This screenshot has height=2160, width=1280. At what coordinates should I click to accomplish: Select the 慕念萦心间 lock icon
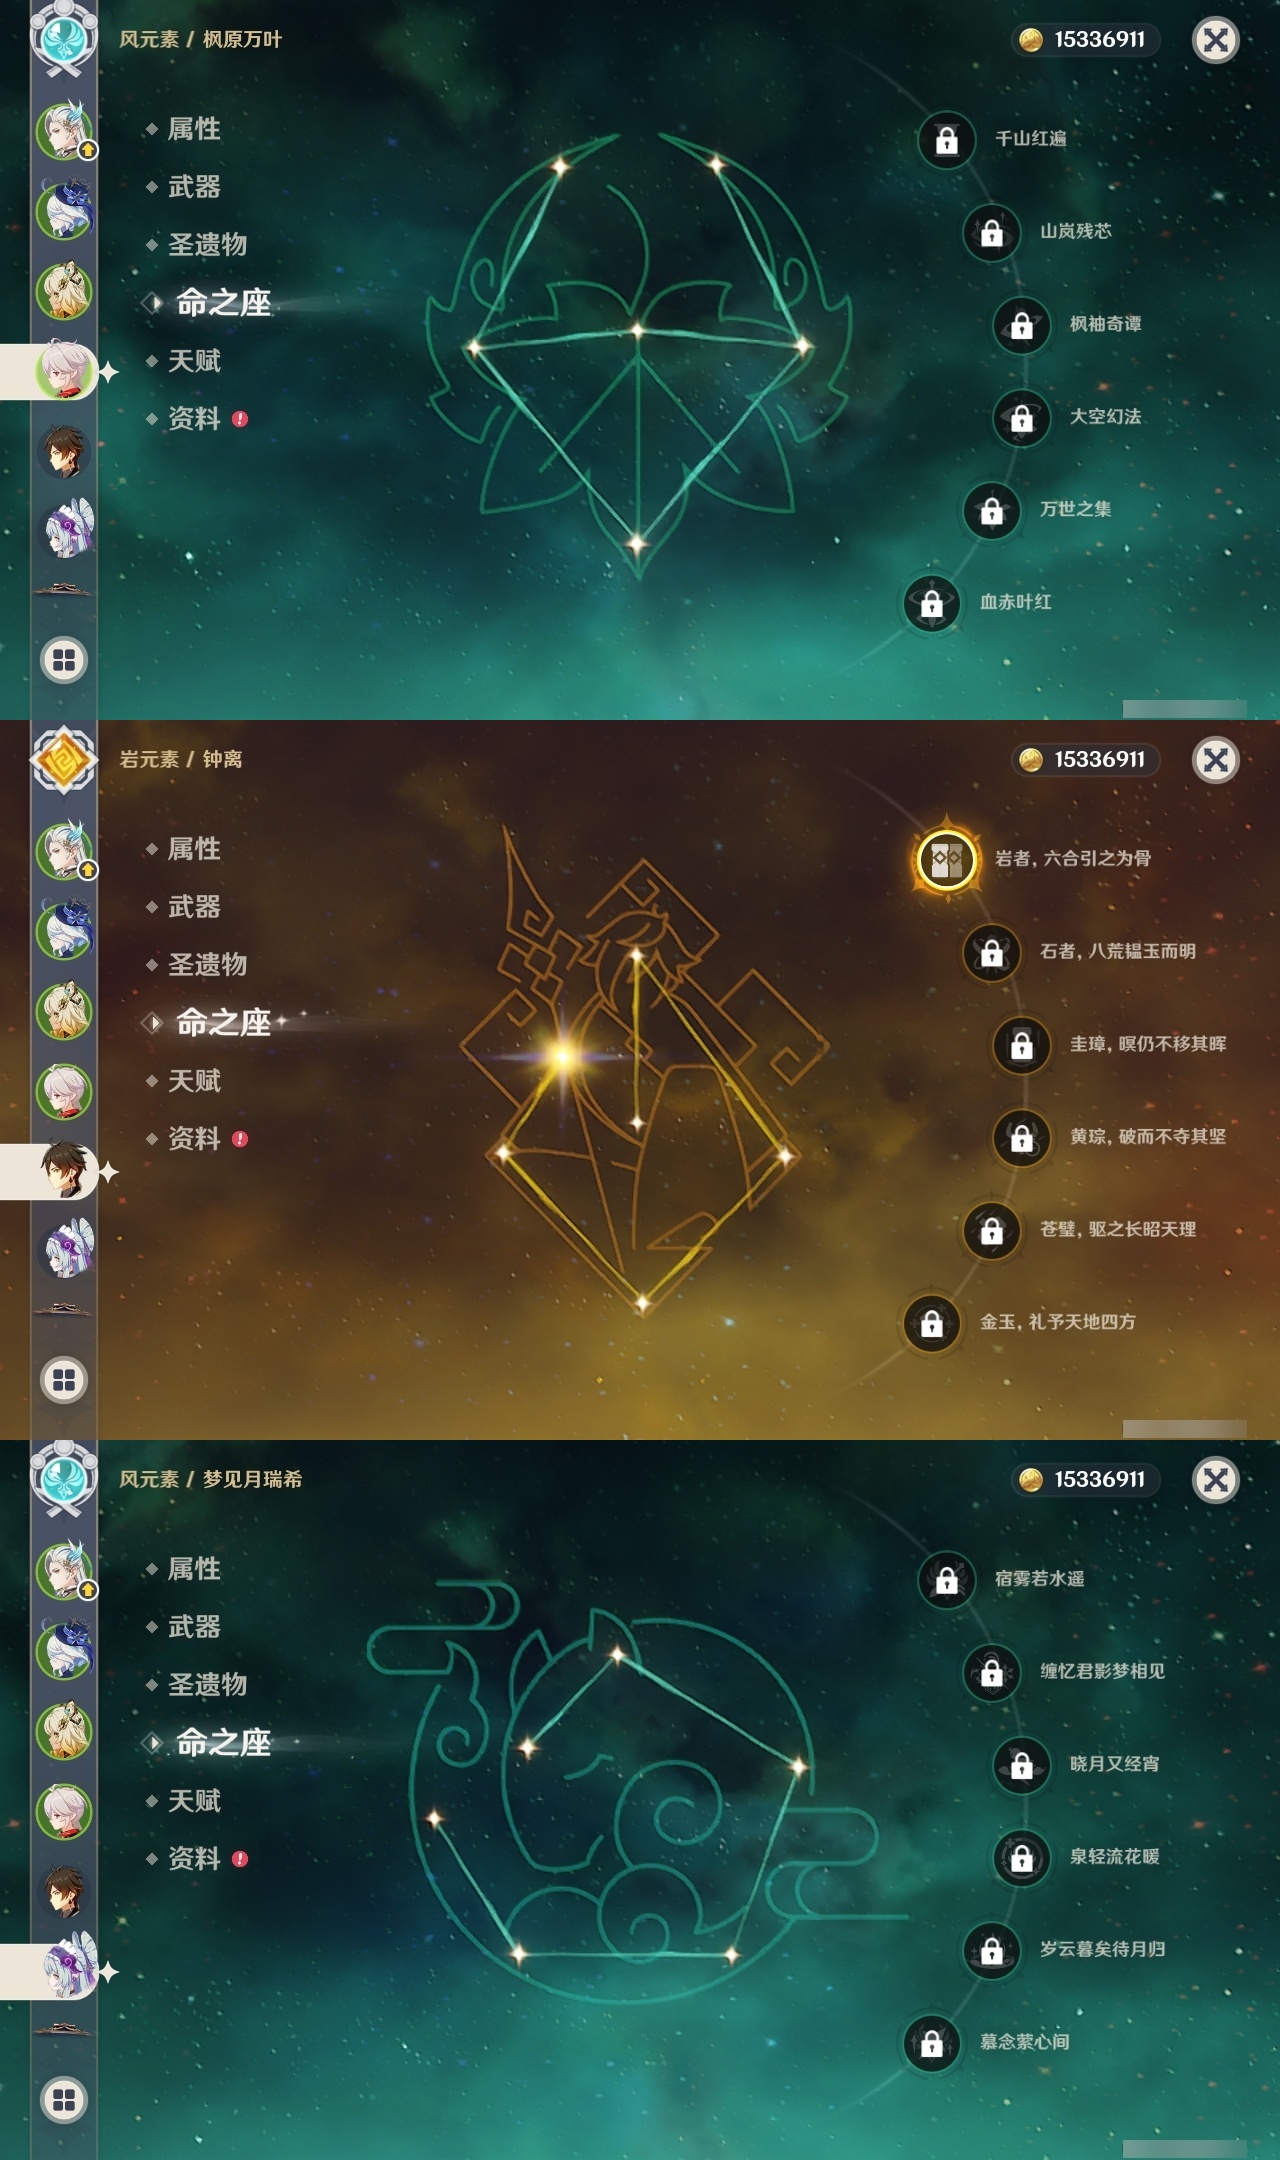coord(931,2043)
